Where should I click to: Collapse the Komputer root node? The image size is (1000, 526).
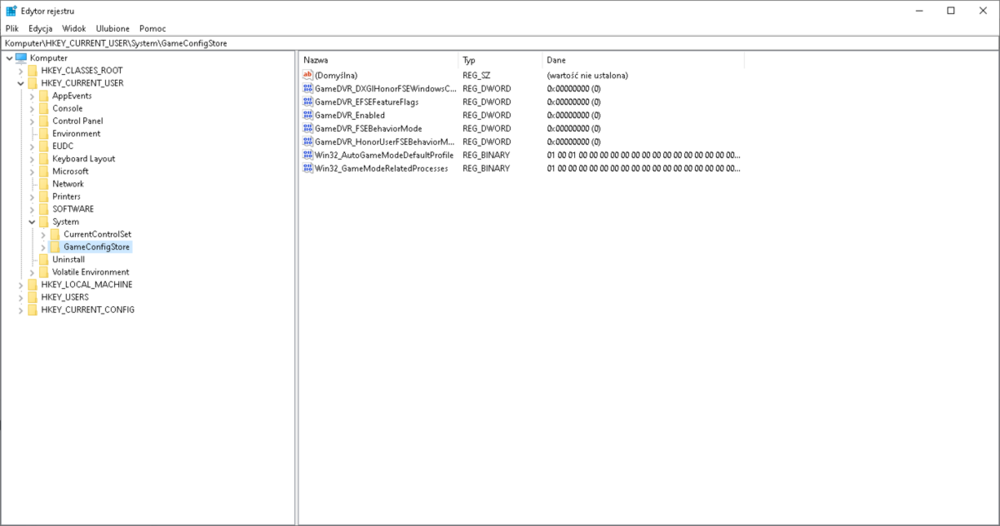coord(10,58)
